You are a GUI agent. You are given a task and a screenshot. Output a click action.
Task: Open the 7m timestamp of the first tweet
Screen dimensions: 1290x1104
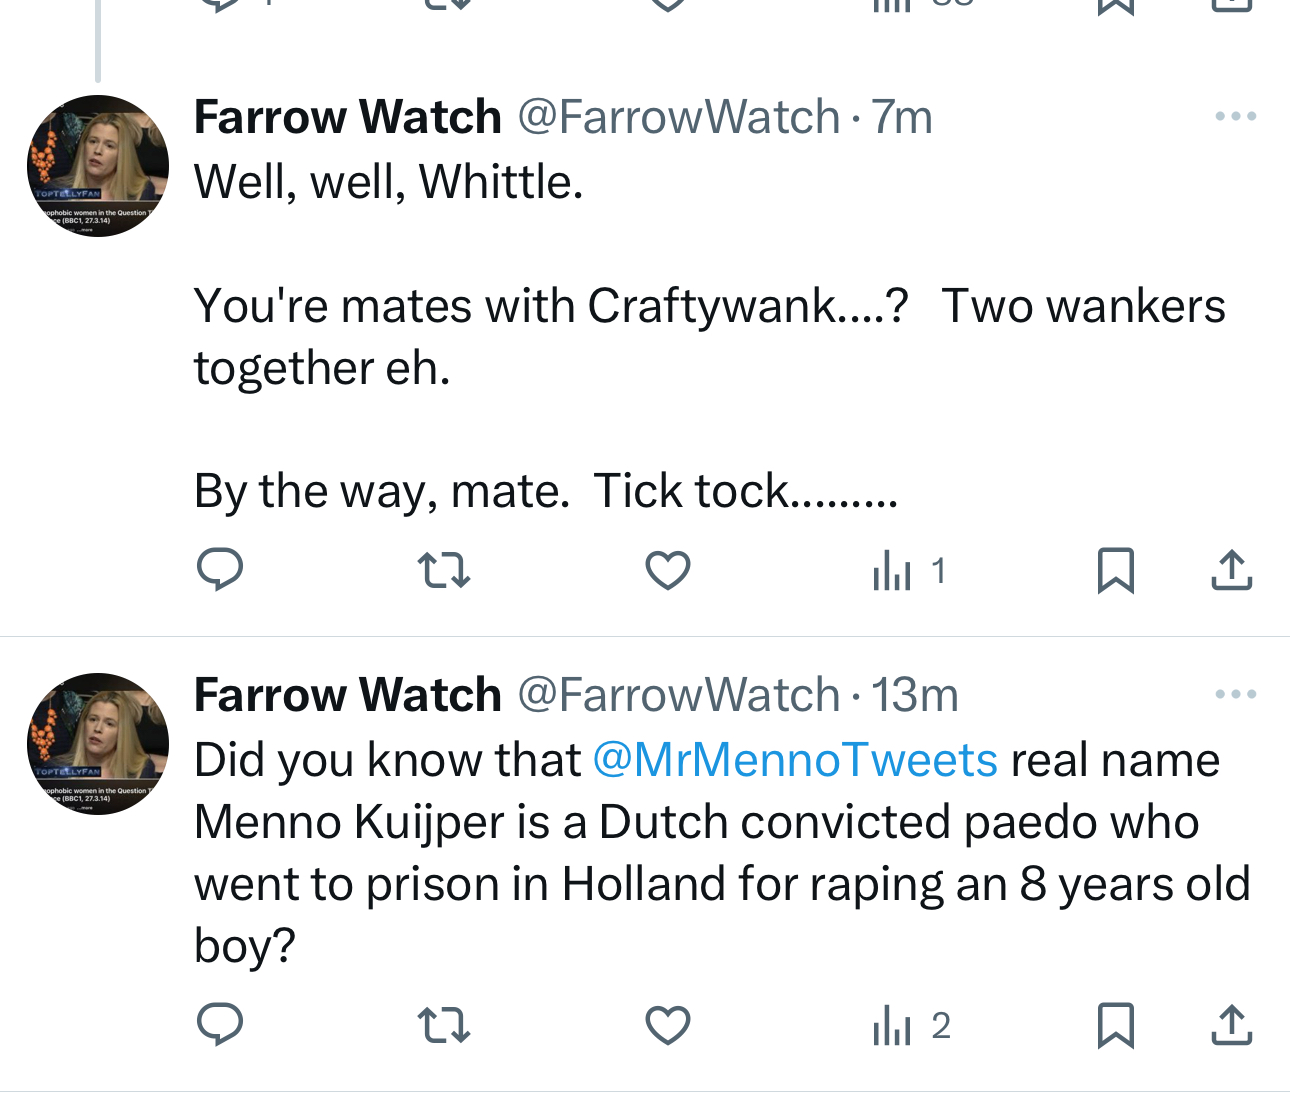click(x=901, y=117)
